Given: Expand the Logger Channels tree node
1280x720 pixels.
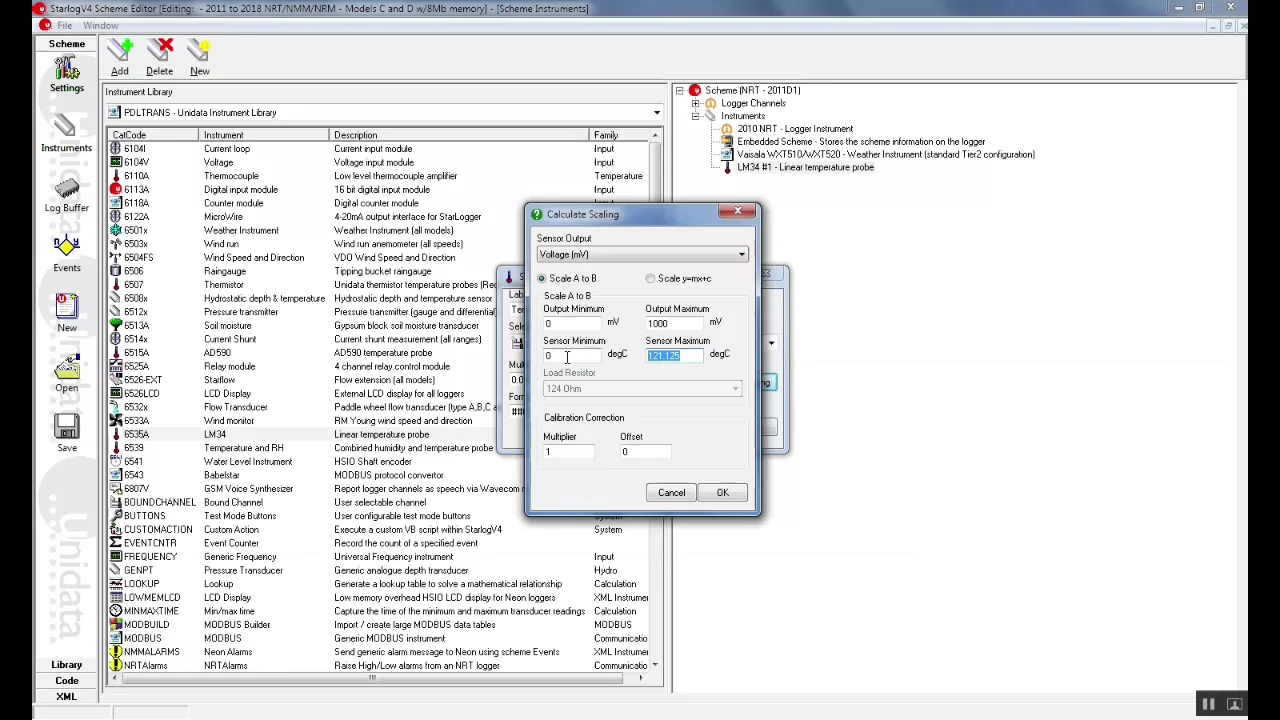Looking at the screenshot, I should point(696,103).
